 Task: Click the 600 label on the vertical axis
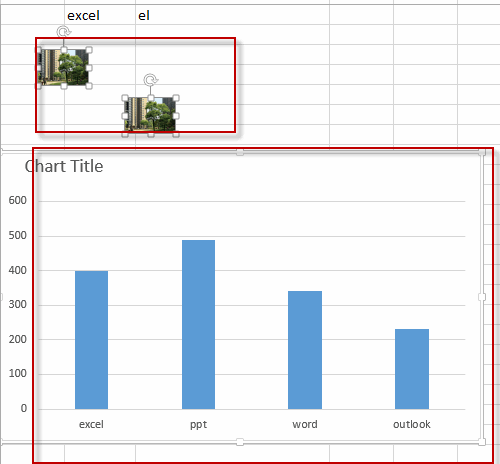(x=18, y=200)
